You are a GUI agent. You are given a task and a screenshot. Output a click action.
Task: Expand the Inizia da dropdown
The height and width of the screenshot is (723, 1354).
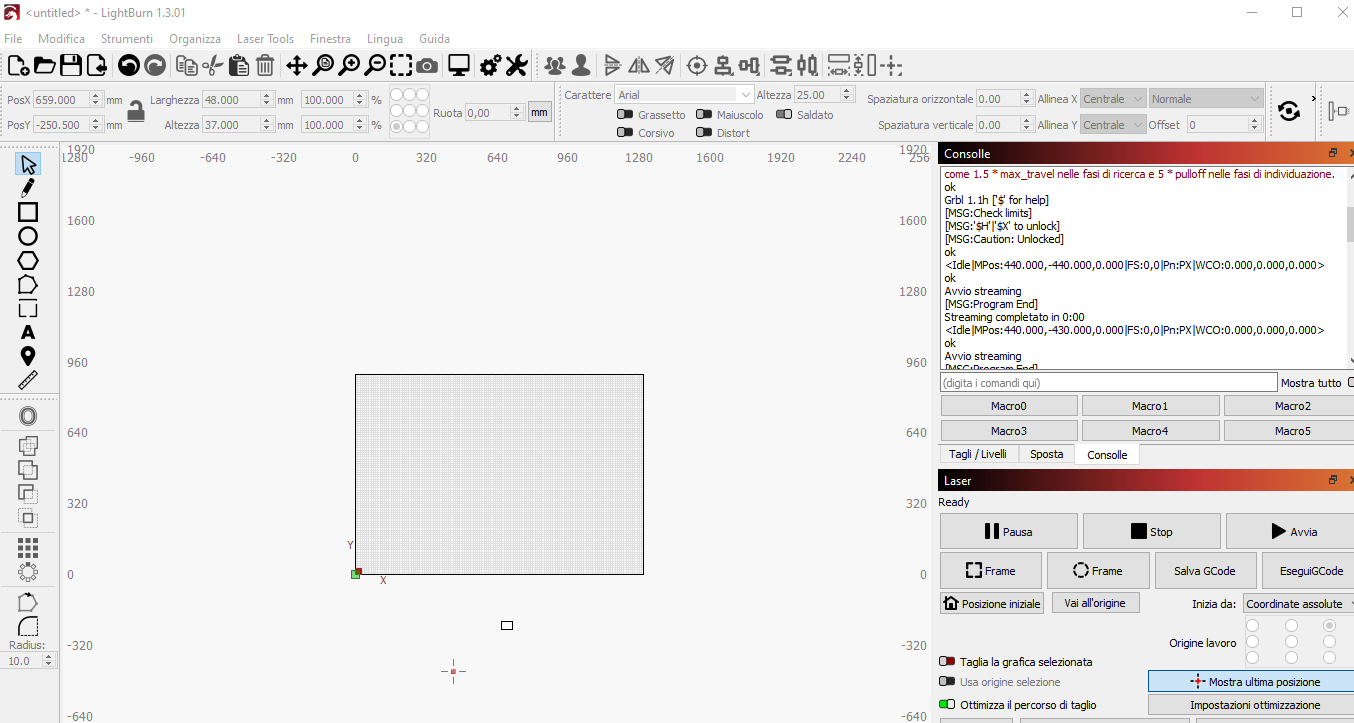pos(1297,604)
